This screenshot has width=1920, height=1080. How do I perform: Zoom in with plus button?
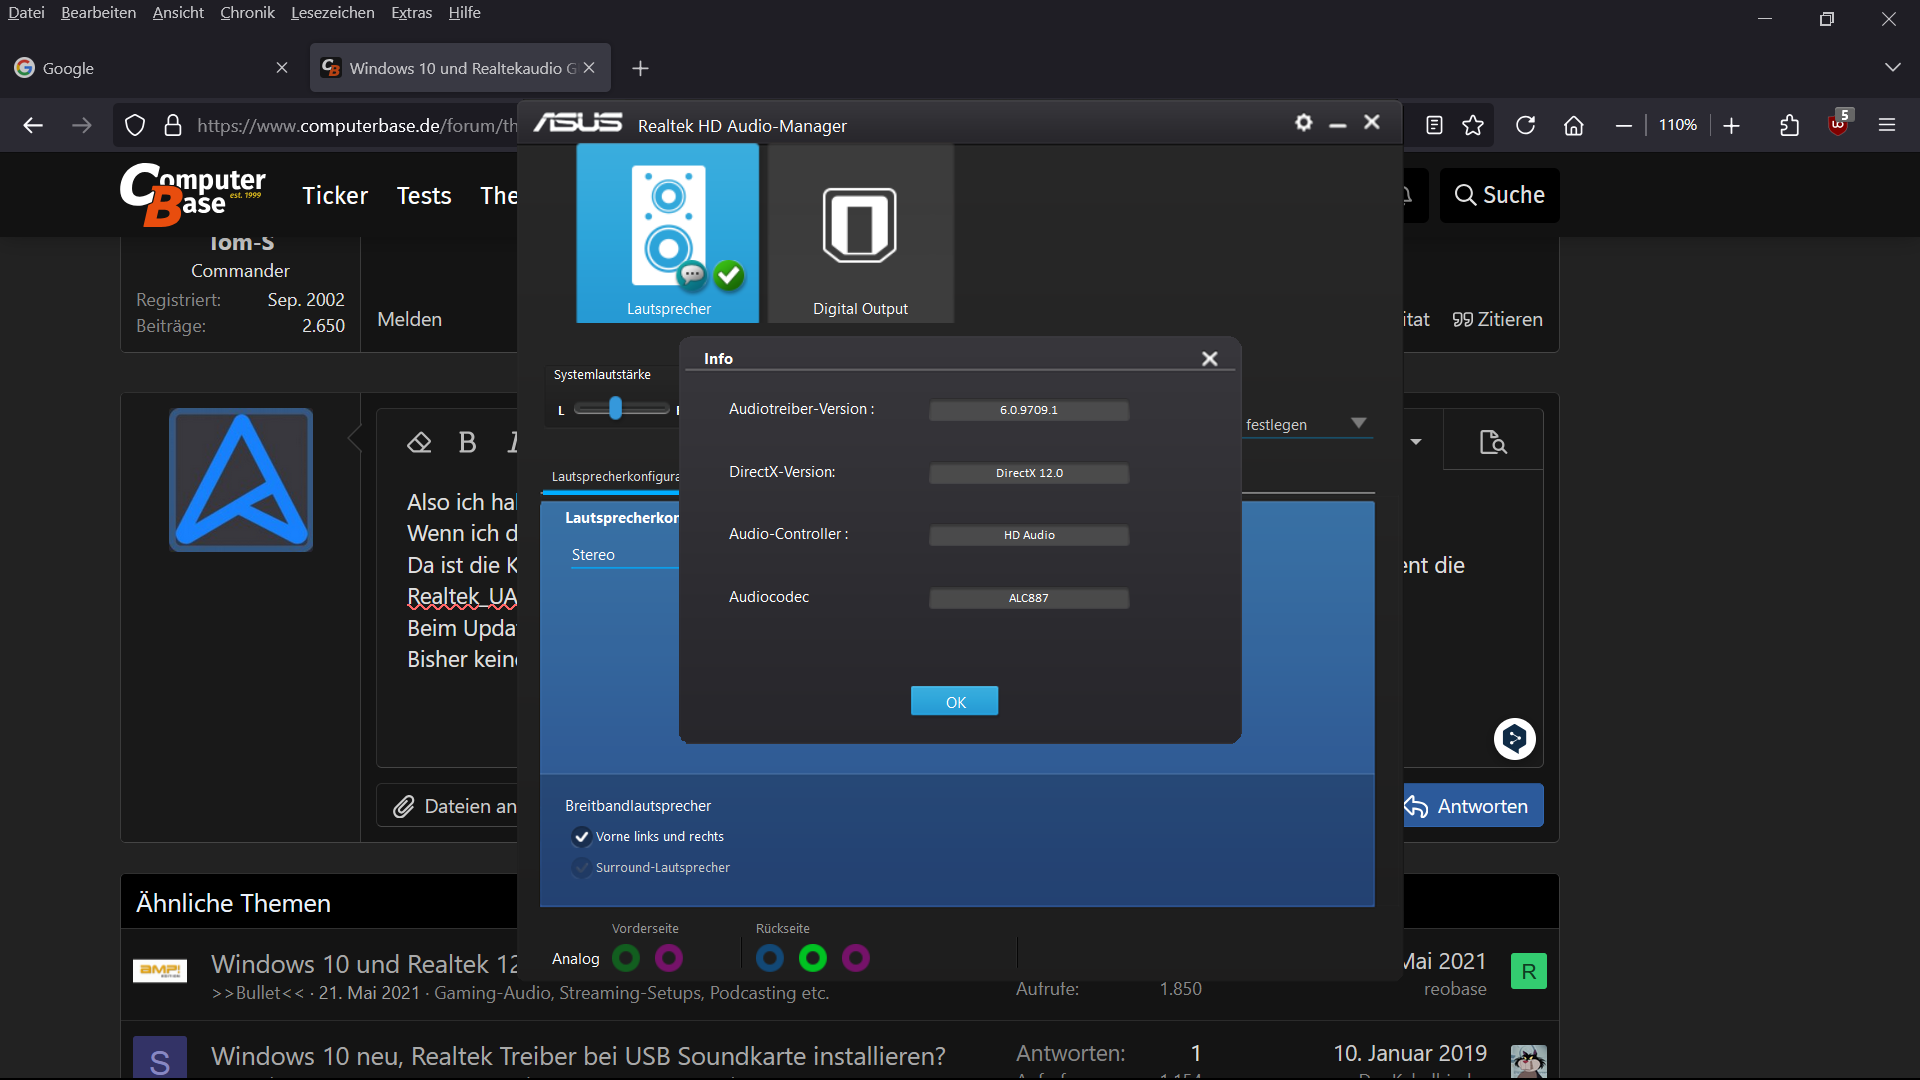tap(1732, 125)
